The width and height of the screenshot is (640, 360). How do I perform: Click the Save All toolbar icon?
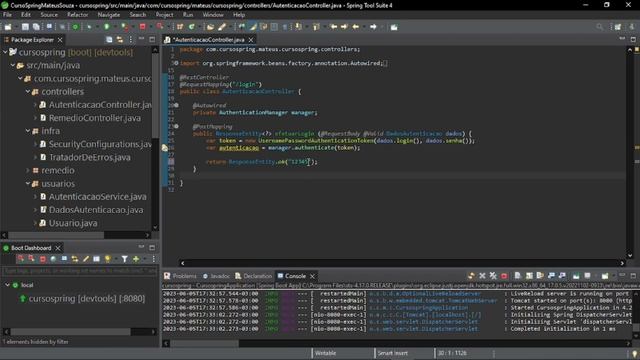click(36, 27)
